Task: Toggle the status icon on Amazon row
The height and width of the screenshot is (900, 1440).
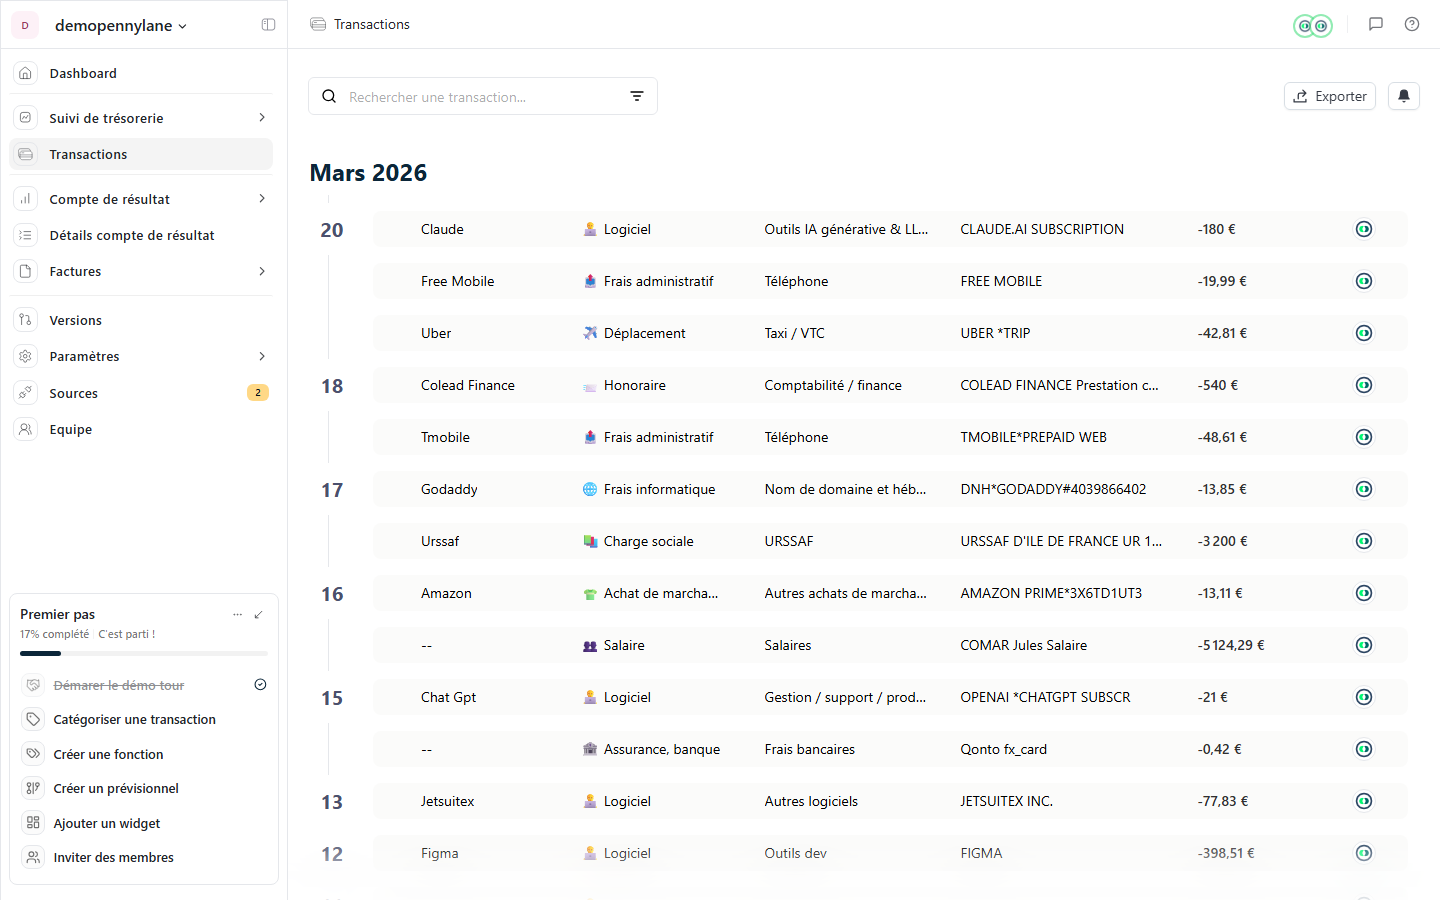Action: click(1364, 593)
